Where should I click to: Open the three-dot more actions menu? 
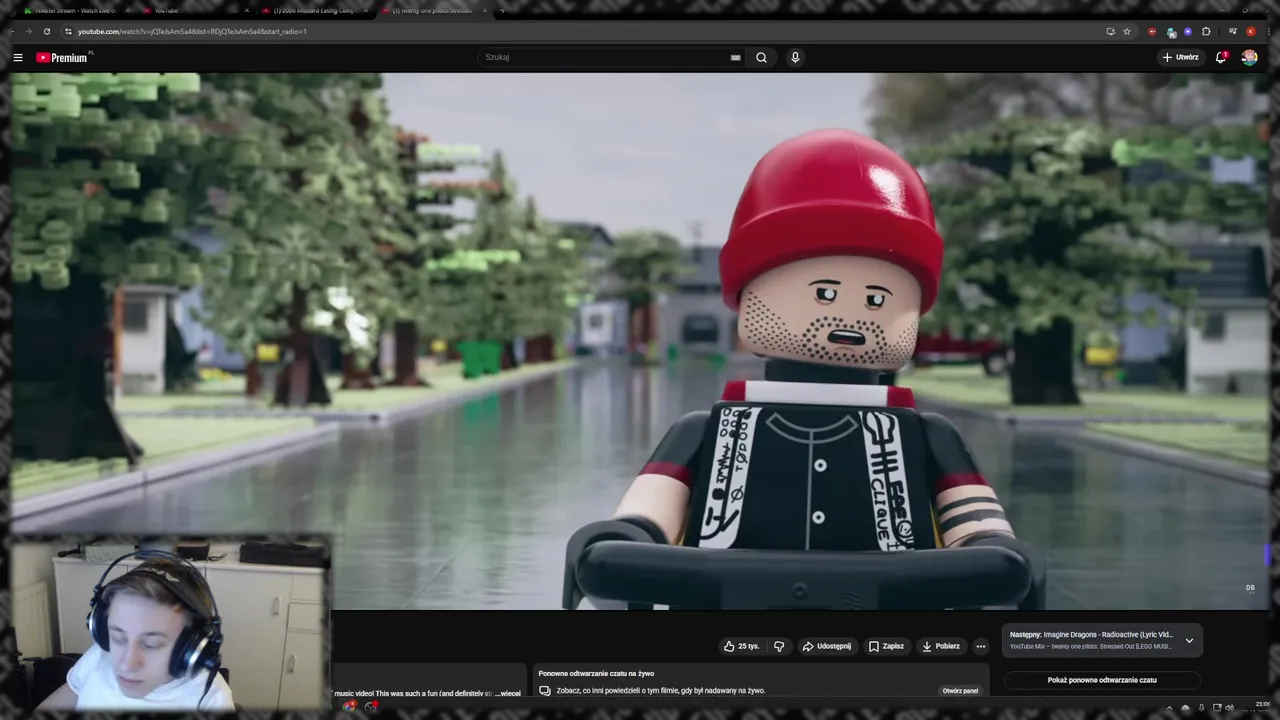981,646
